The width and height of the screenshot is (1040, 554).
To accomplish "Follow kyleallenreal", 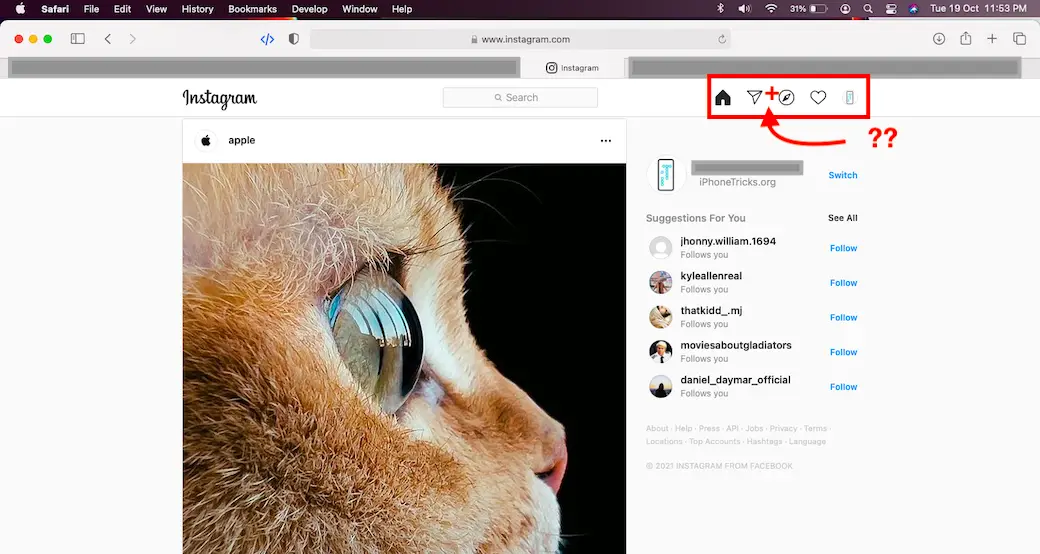I will point(843,283).
